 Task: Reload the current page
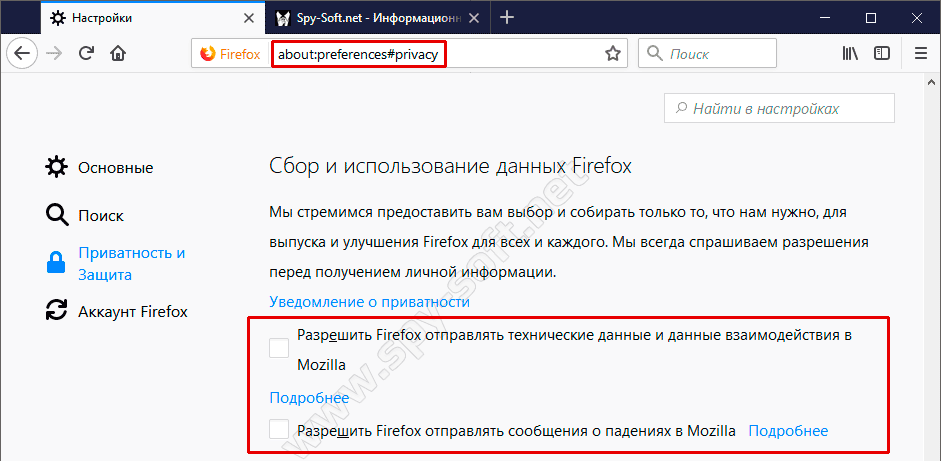coord(86,54)
